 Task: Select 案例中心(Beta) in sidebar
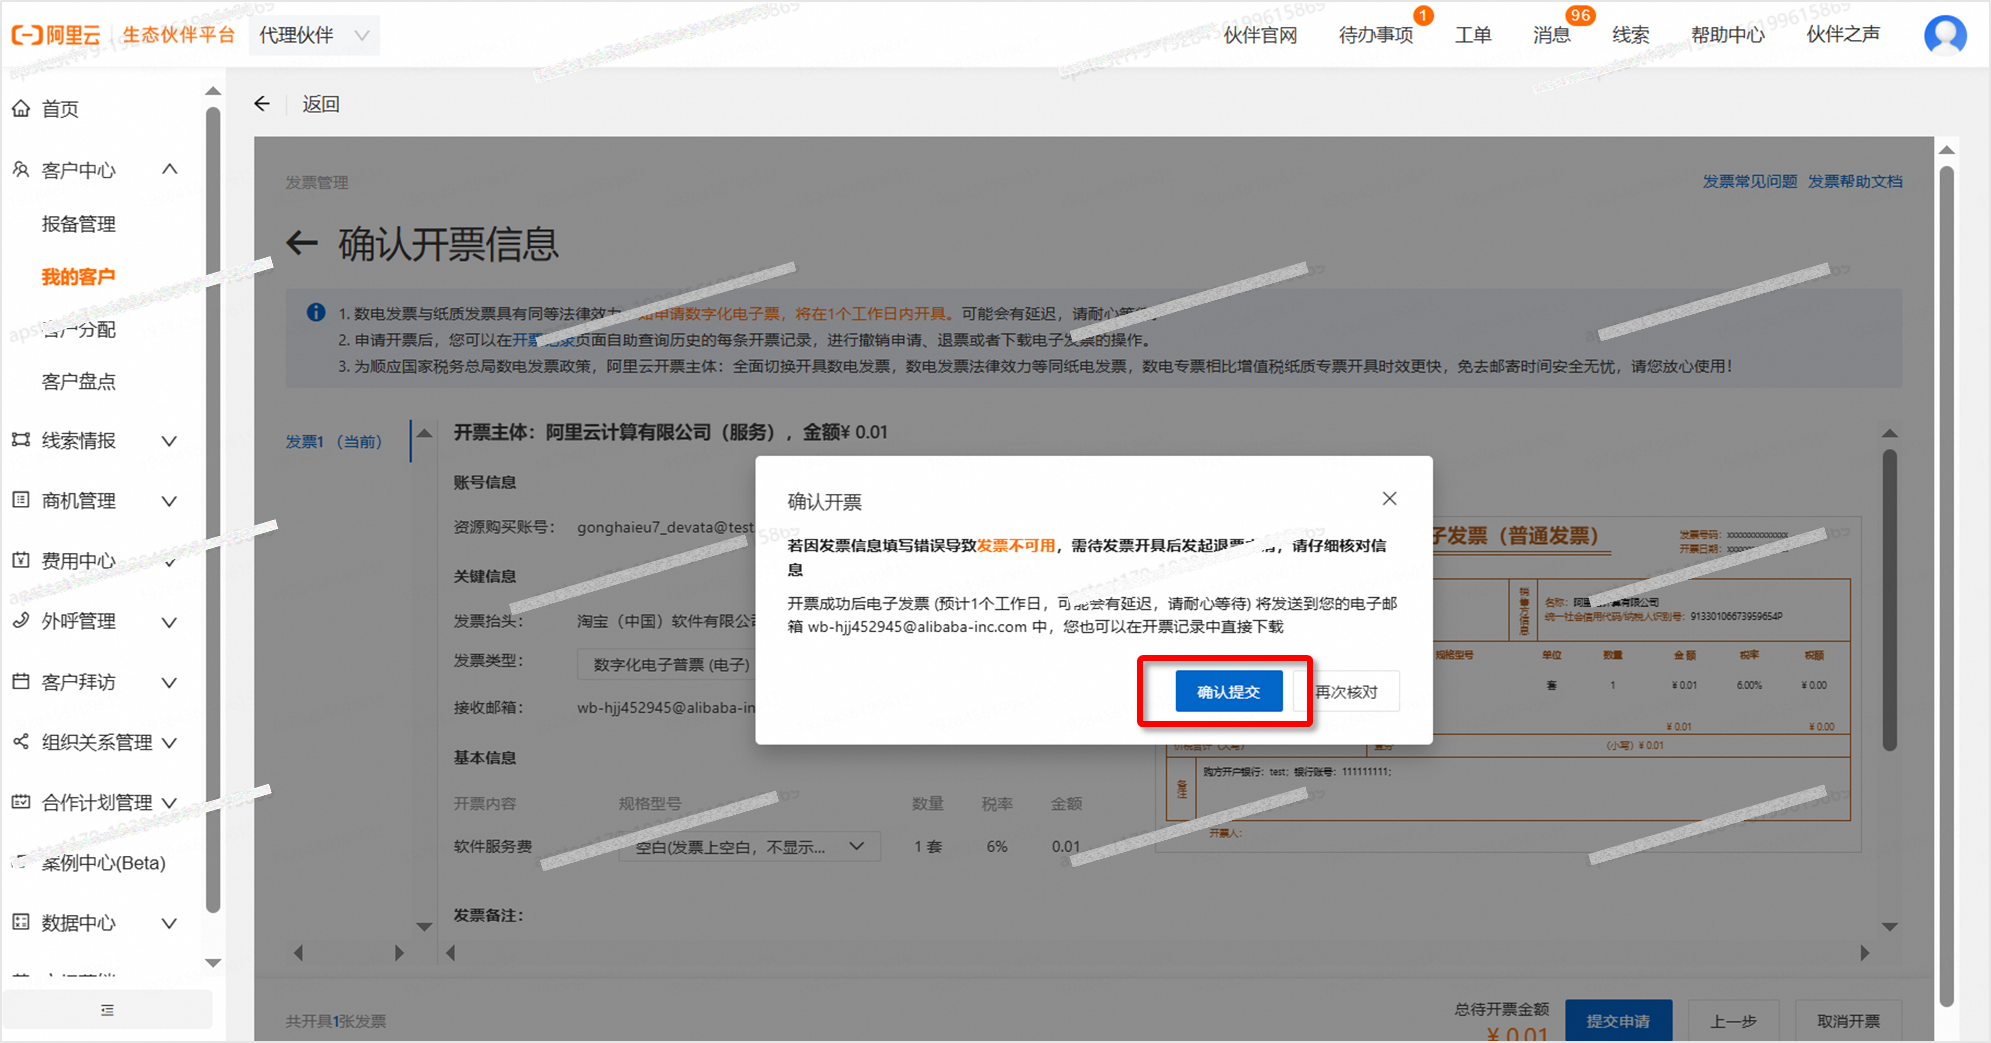coord(103,862)
